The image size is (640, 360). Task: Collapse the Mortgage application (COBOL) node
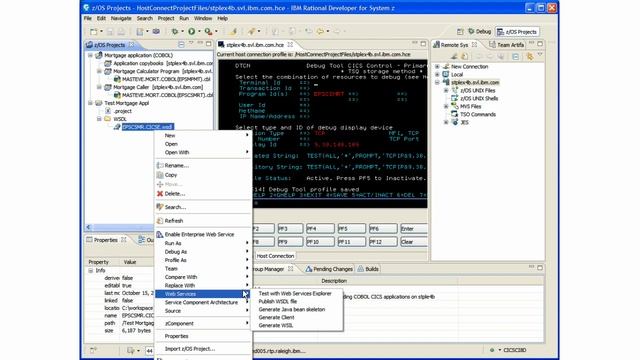click(x=90, y=55)
